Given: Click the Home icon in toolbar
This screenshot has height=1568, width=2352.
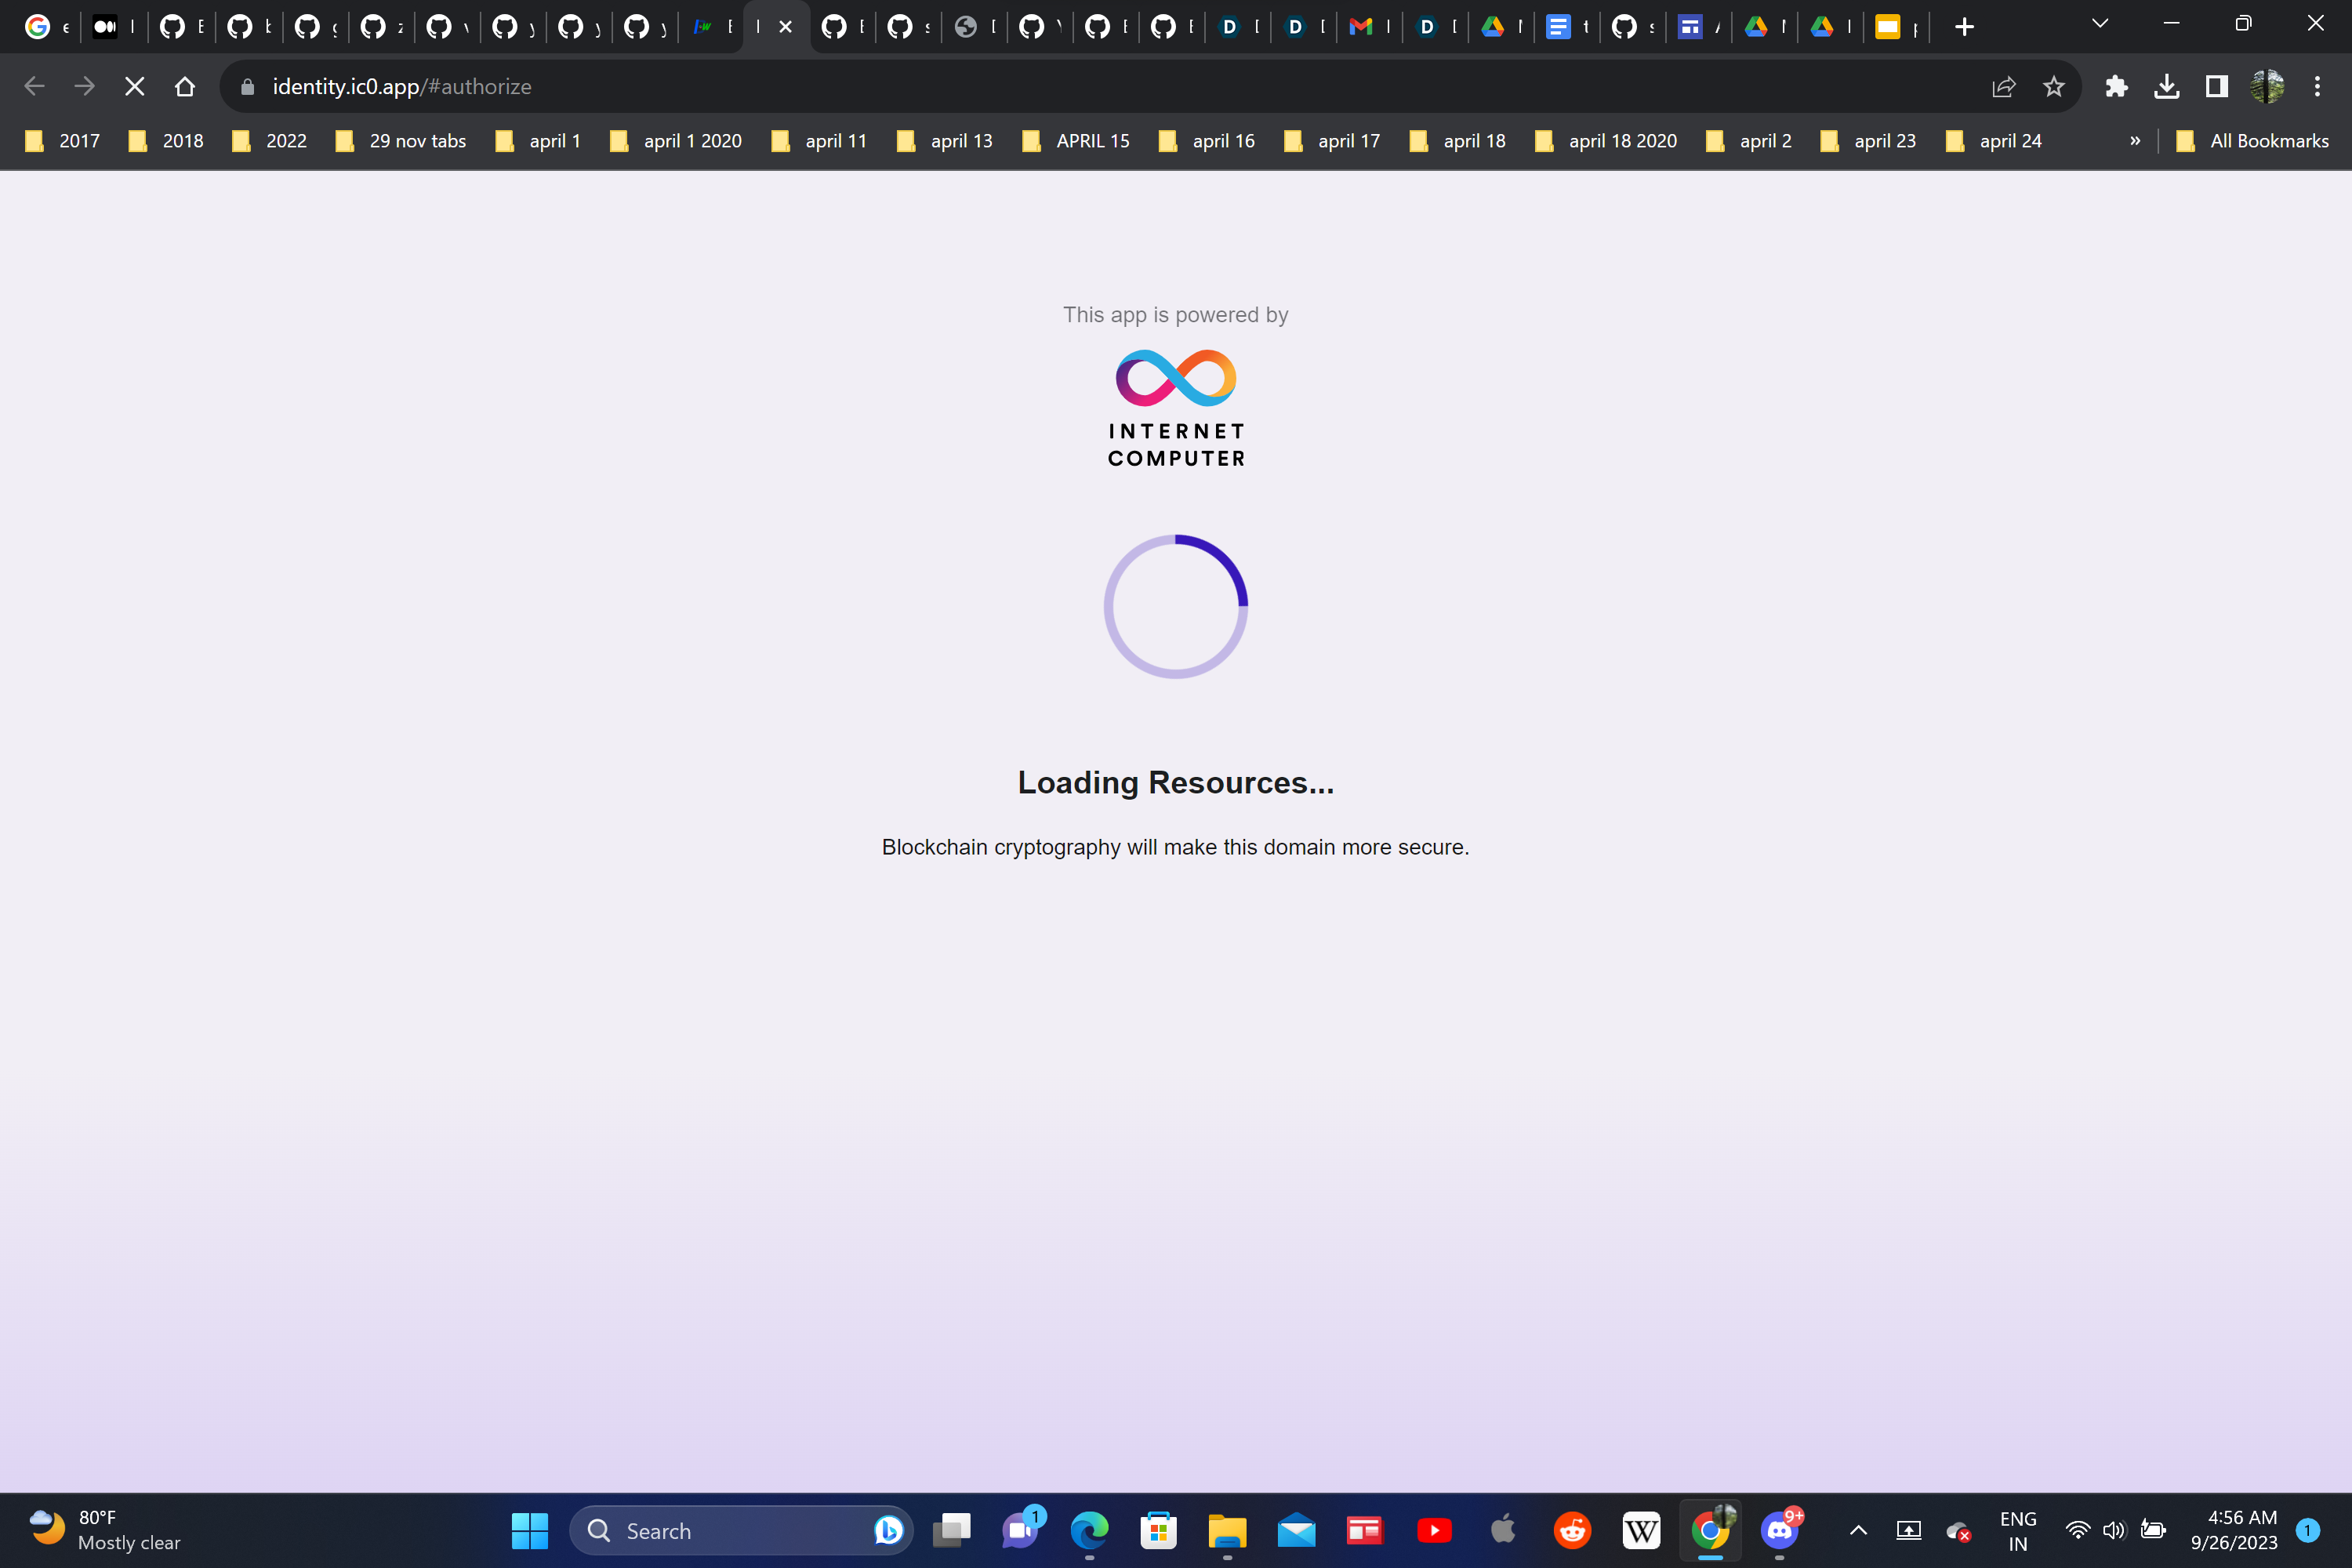Looking at the screenshot, I should pyautogui.click(x=184, y=87).
